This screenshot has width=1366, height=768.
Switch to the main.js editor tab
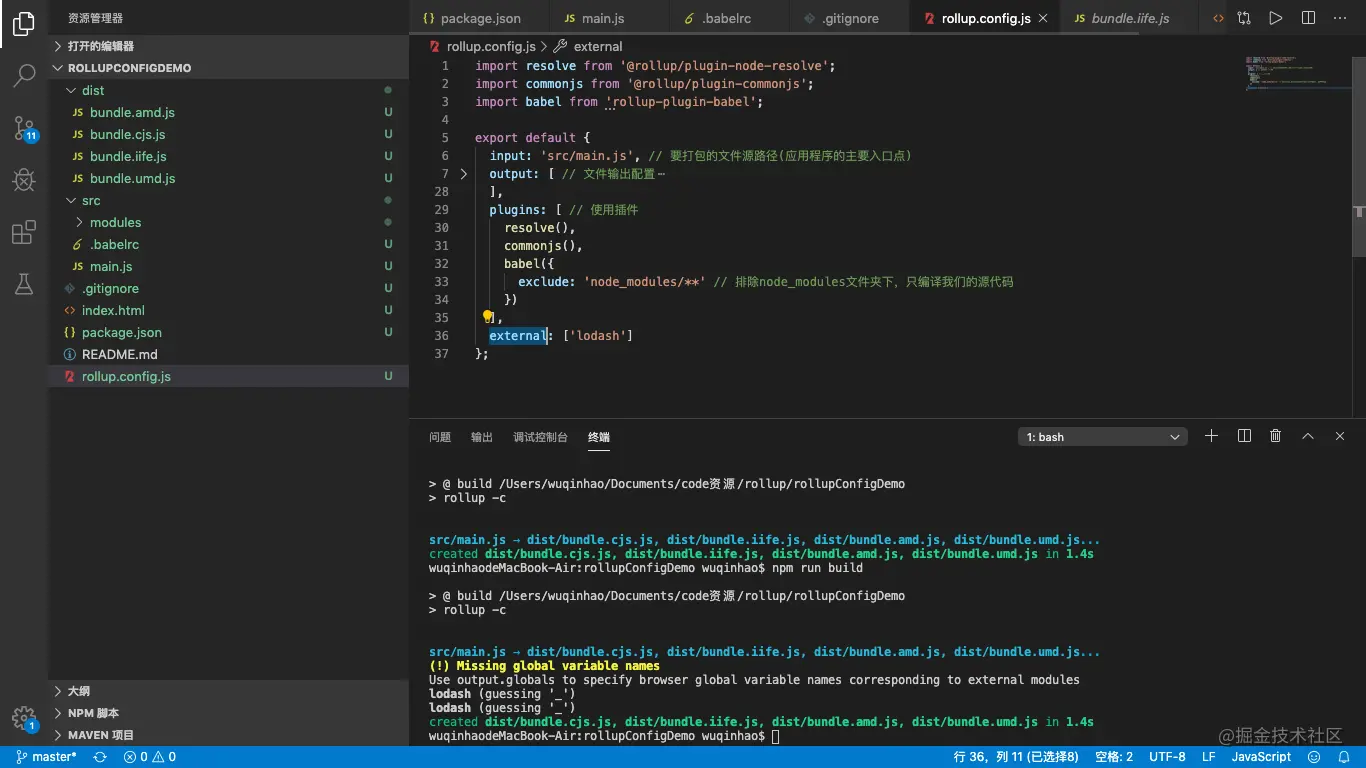[x=608, y=18]
